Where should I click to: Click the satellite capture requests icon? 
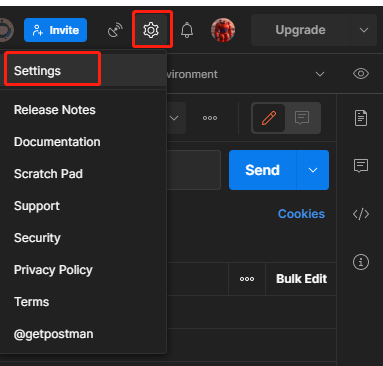tap(115, 30)
